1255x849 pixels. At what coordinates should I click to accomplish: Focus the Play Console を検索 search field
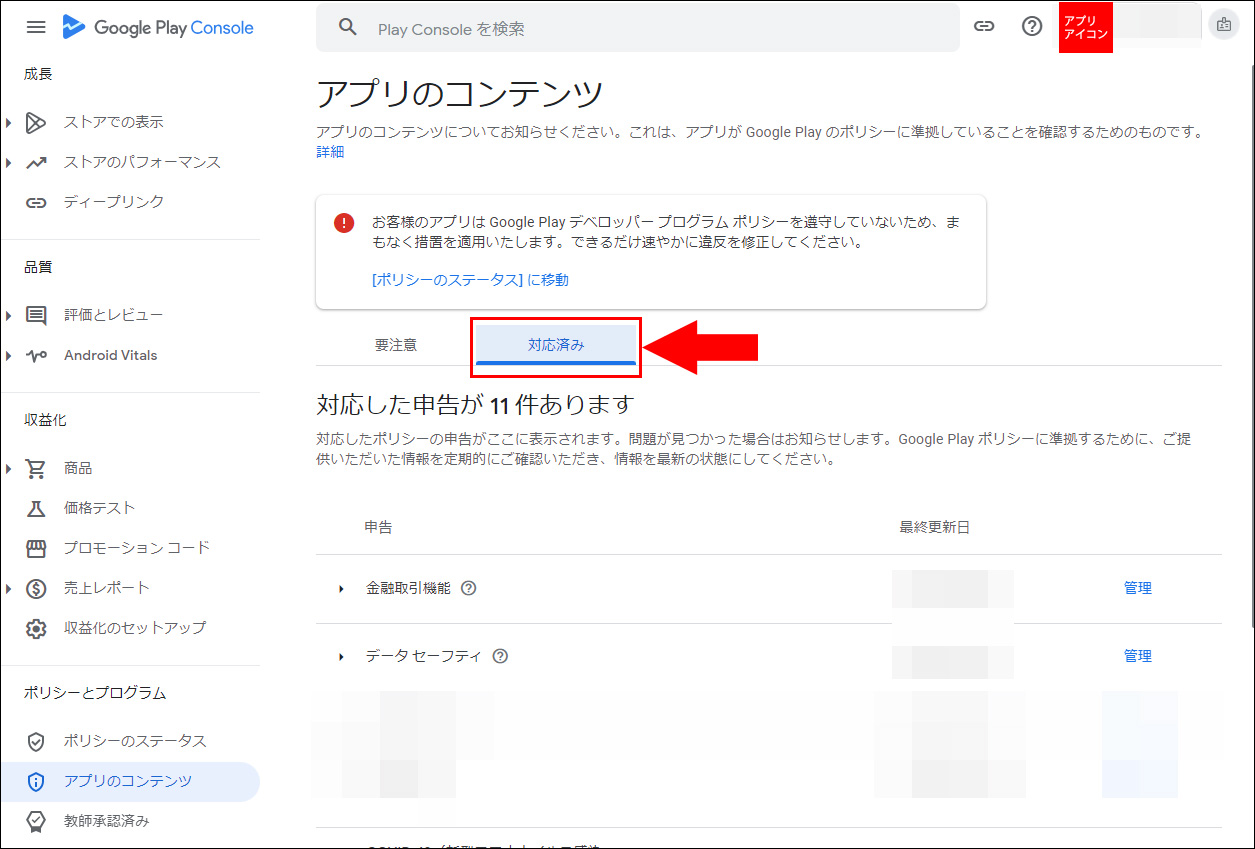click(x=637, y=28)
